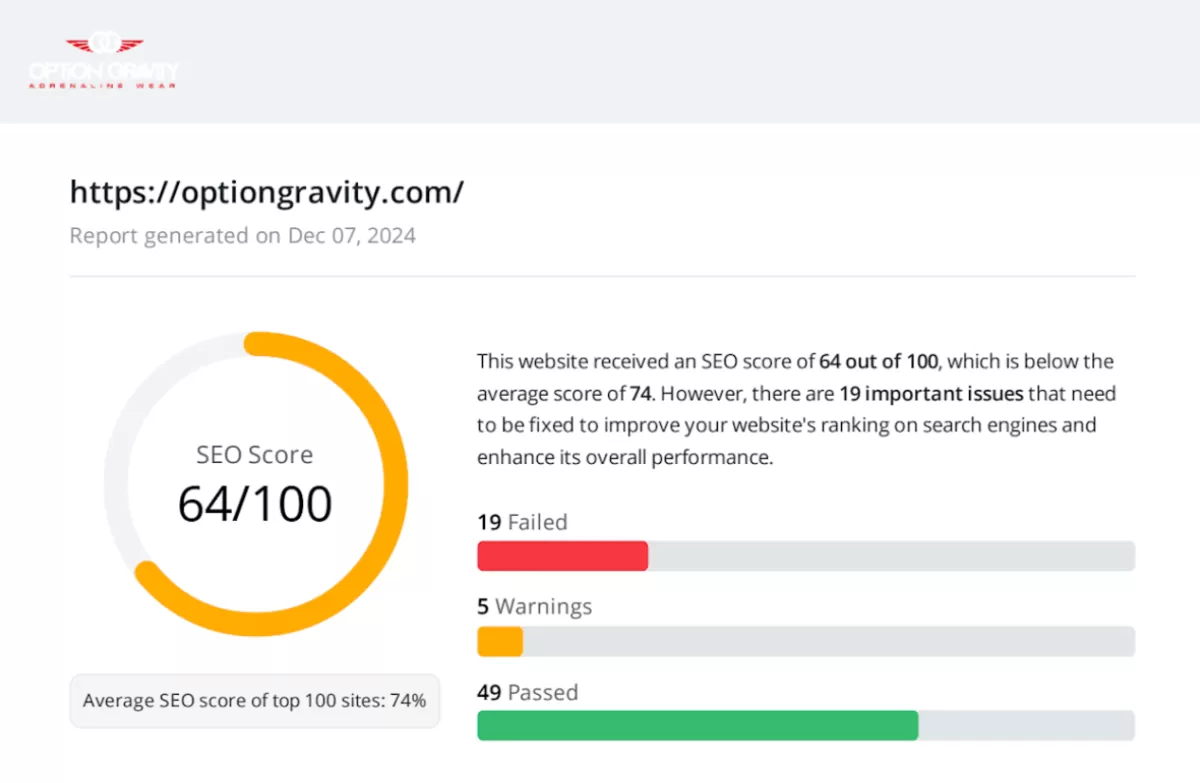This screenshot has width=1200, height=783.
Task: Click the 'SEO Score' label inside gauge
Action: click(x=255, y=455)
